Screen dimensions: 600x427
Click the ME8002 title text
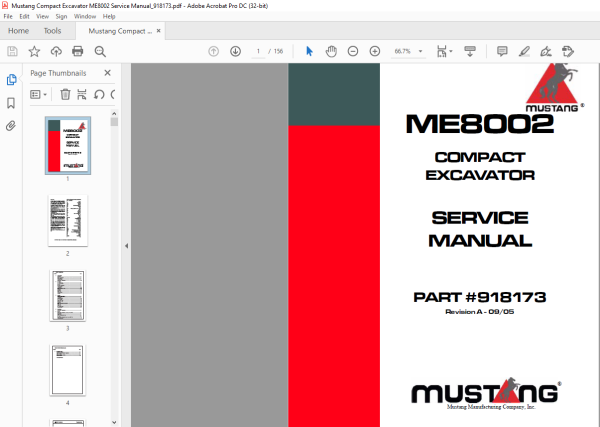click(480, 124)
